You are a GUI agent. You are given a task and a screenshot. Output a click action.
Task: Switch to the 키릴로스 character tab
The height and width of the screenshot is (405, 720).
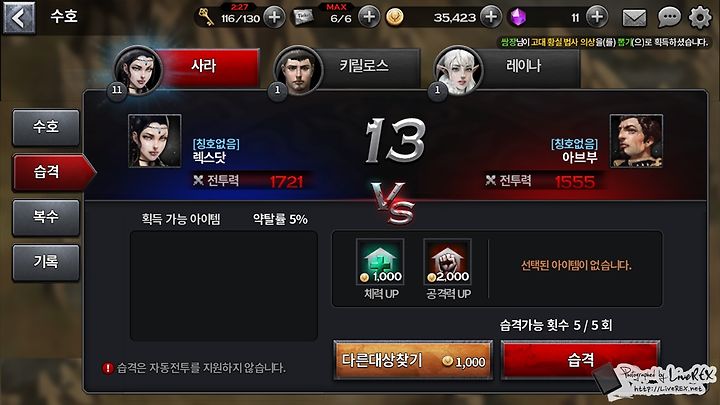[347, 69]
